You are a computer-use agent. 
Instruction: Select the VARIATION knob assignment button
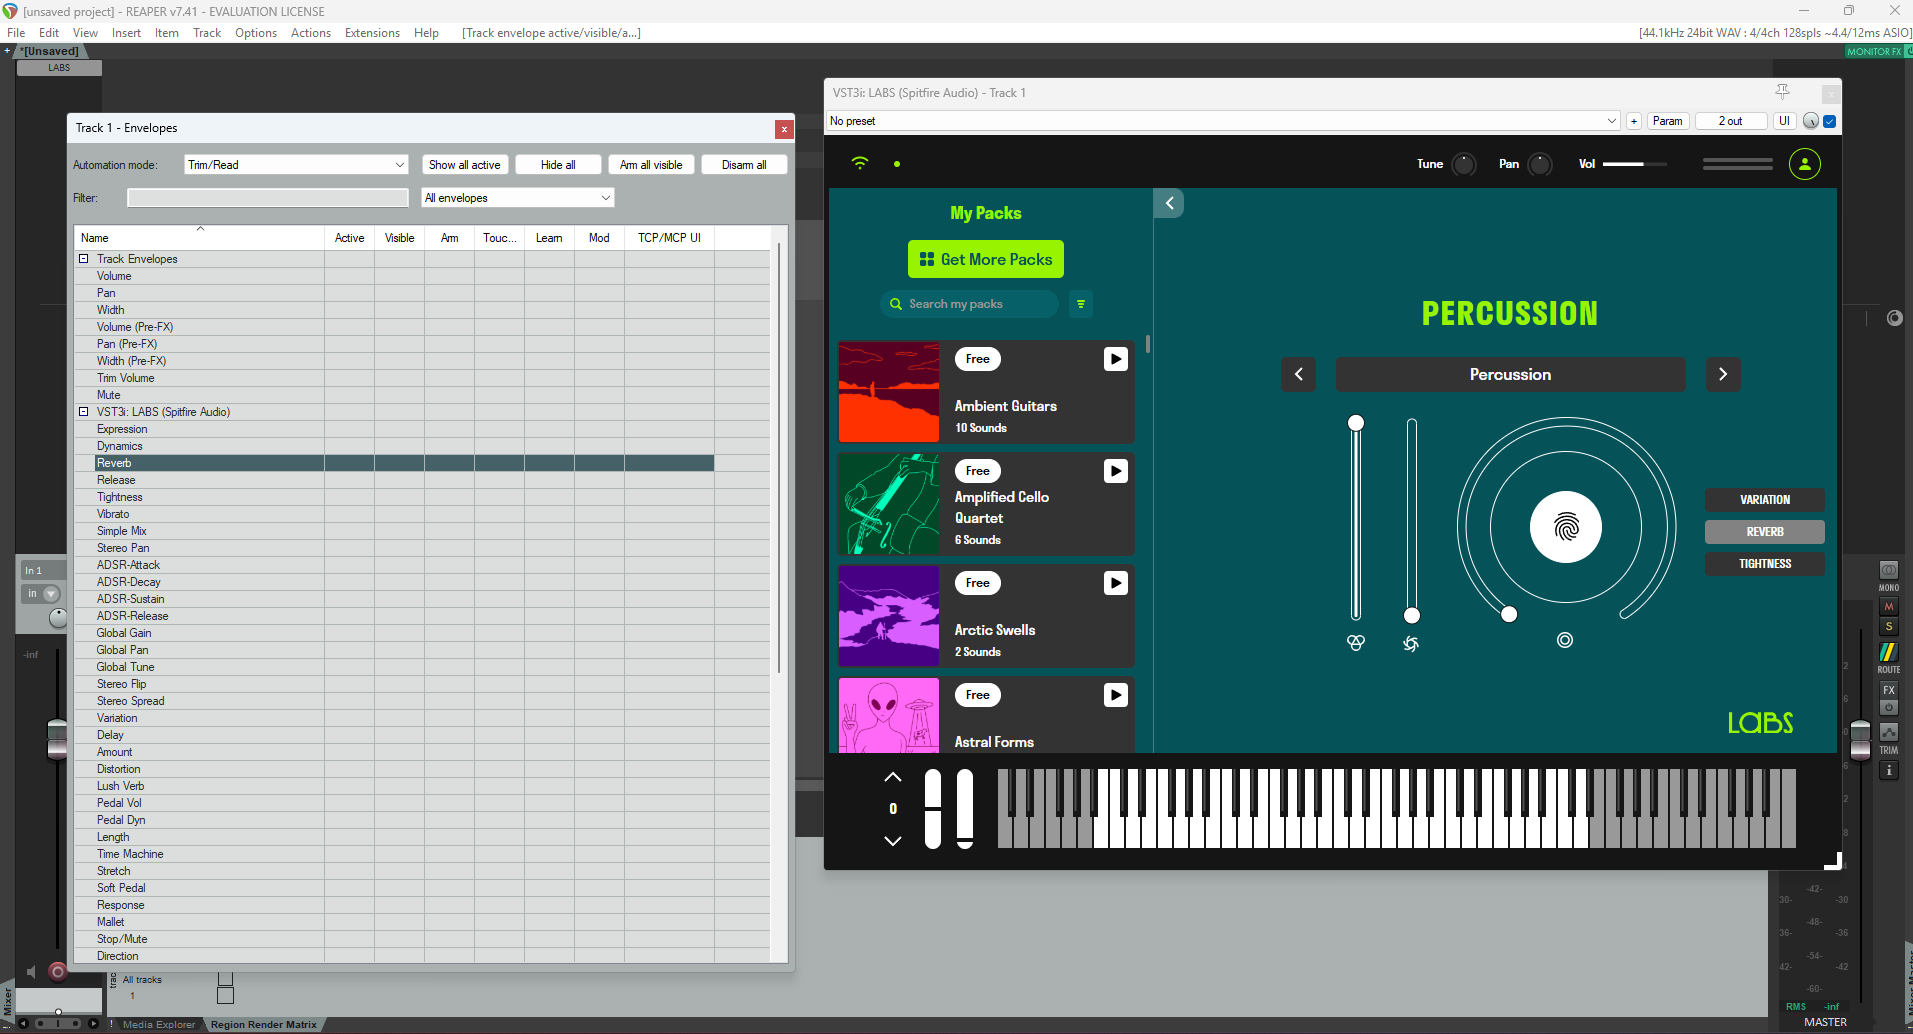coord(1765,500)
